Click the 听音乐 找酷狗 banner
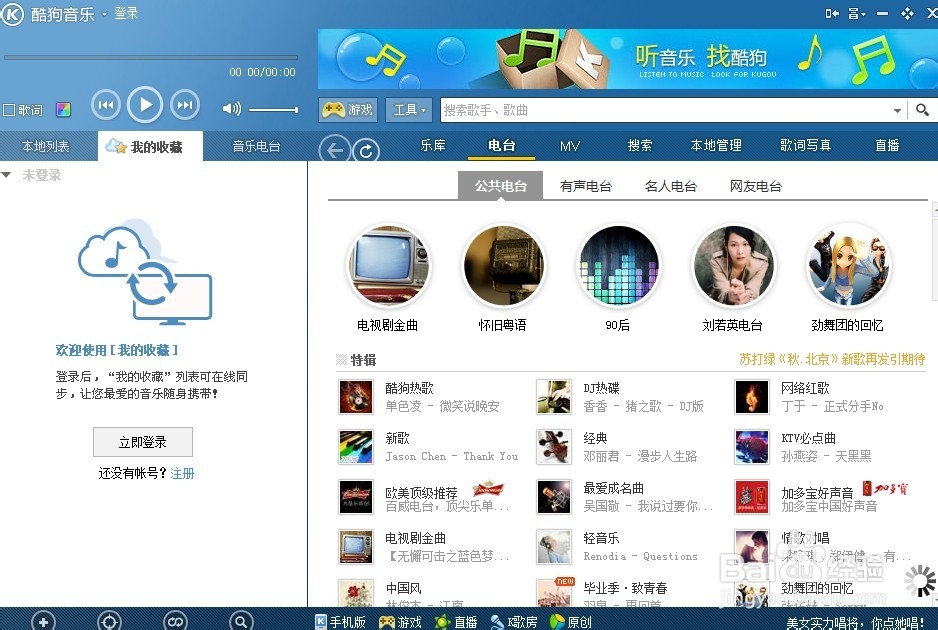 point(628,59)
